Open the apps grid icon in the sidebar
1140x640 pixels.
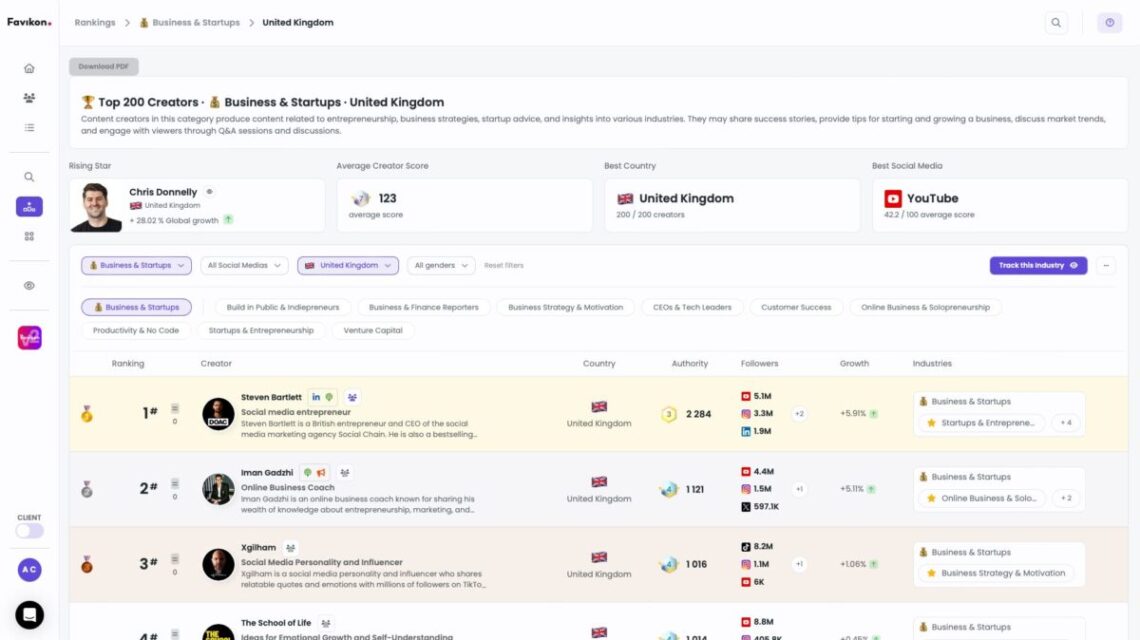point(29,237)
